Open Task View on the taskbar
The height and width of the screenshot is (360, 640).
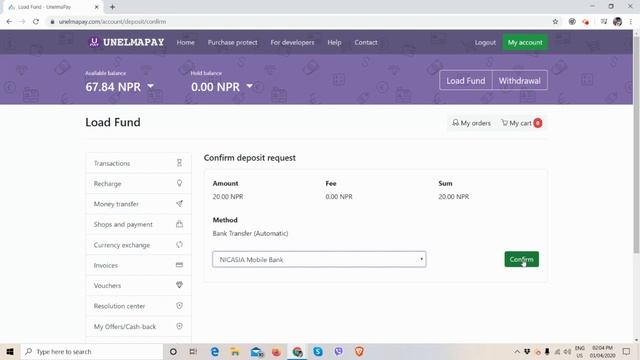(193, 351)
